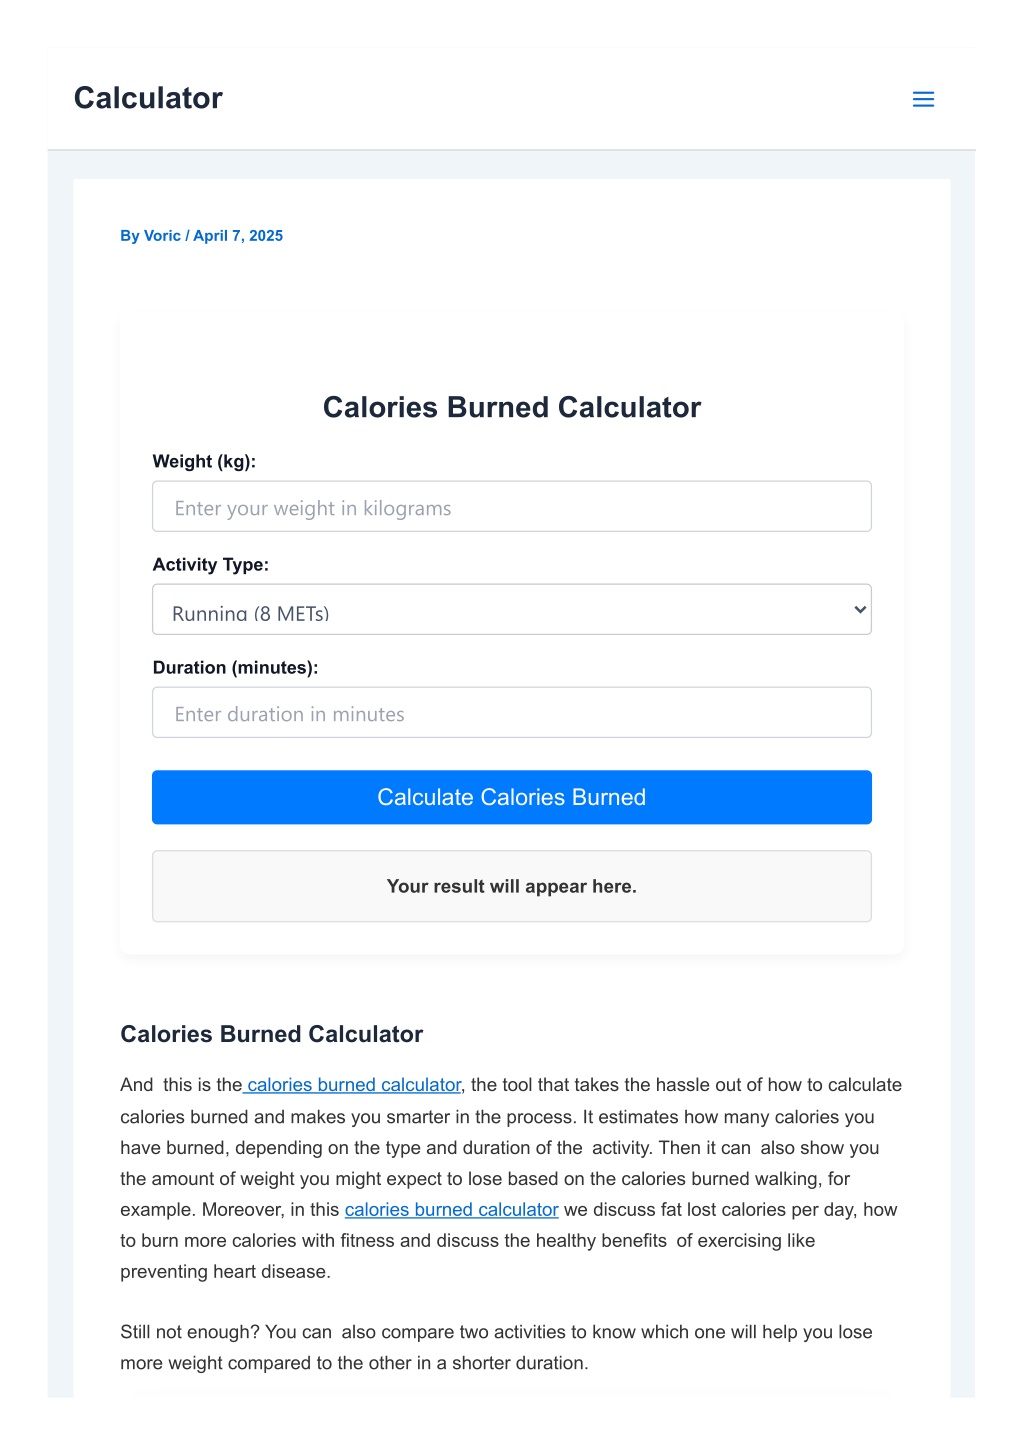Focus the duration in minutes field
The width and height of the screenshot is (1024, 1446).
pyautogui.click(x=512, y=713)
